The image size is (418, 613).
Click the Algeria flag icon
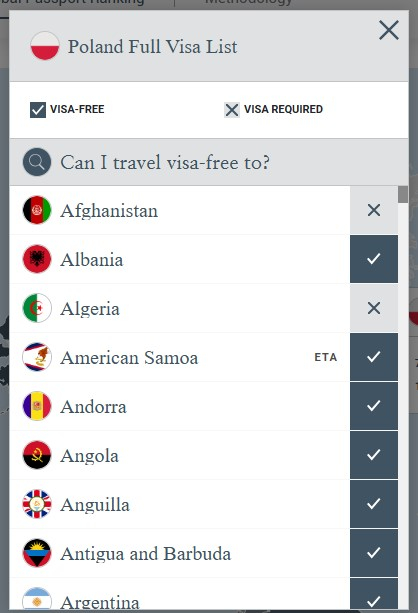click(37, 308)
